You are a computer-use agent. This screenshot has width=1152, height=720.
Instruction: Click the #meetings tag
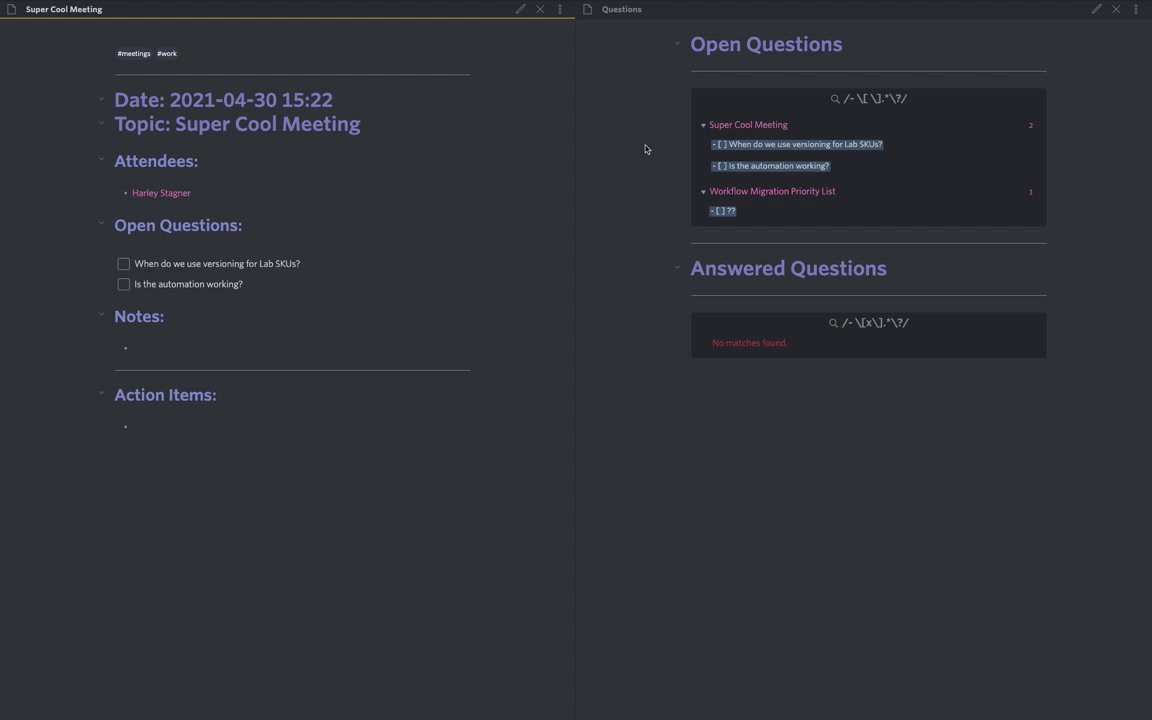coord(134,54)
